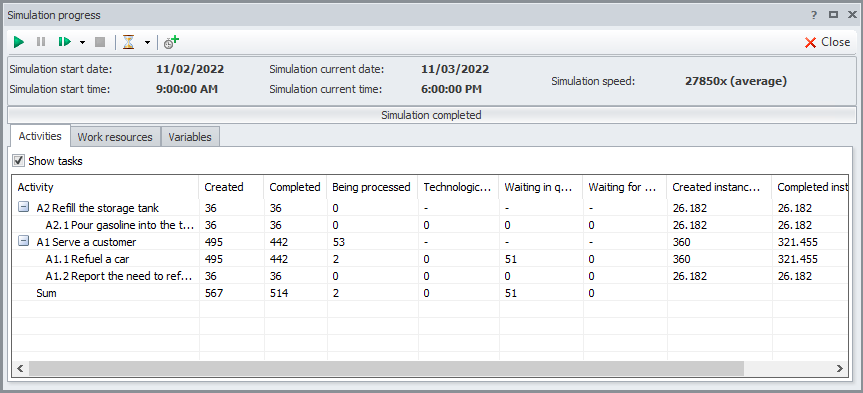Click the gray stop simulation icon
863x393 pixels.
click(x=100, y=42)
